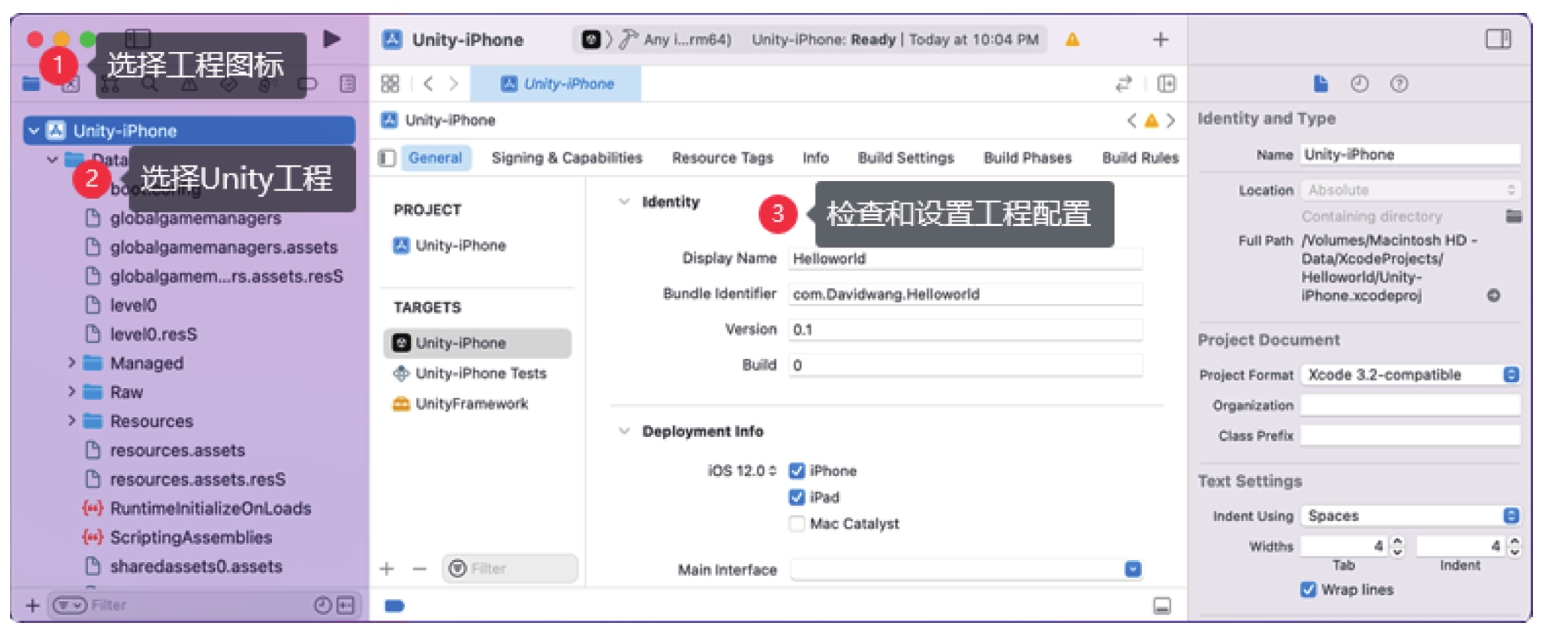Open the Indent Using dropdown
This screenshot has width=1549, height=635.
(1410, 516)
